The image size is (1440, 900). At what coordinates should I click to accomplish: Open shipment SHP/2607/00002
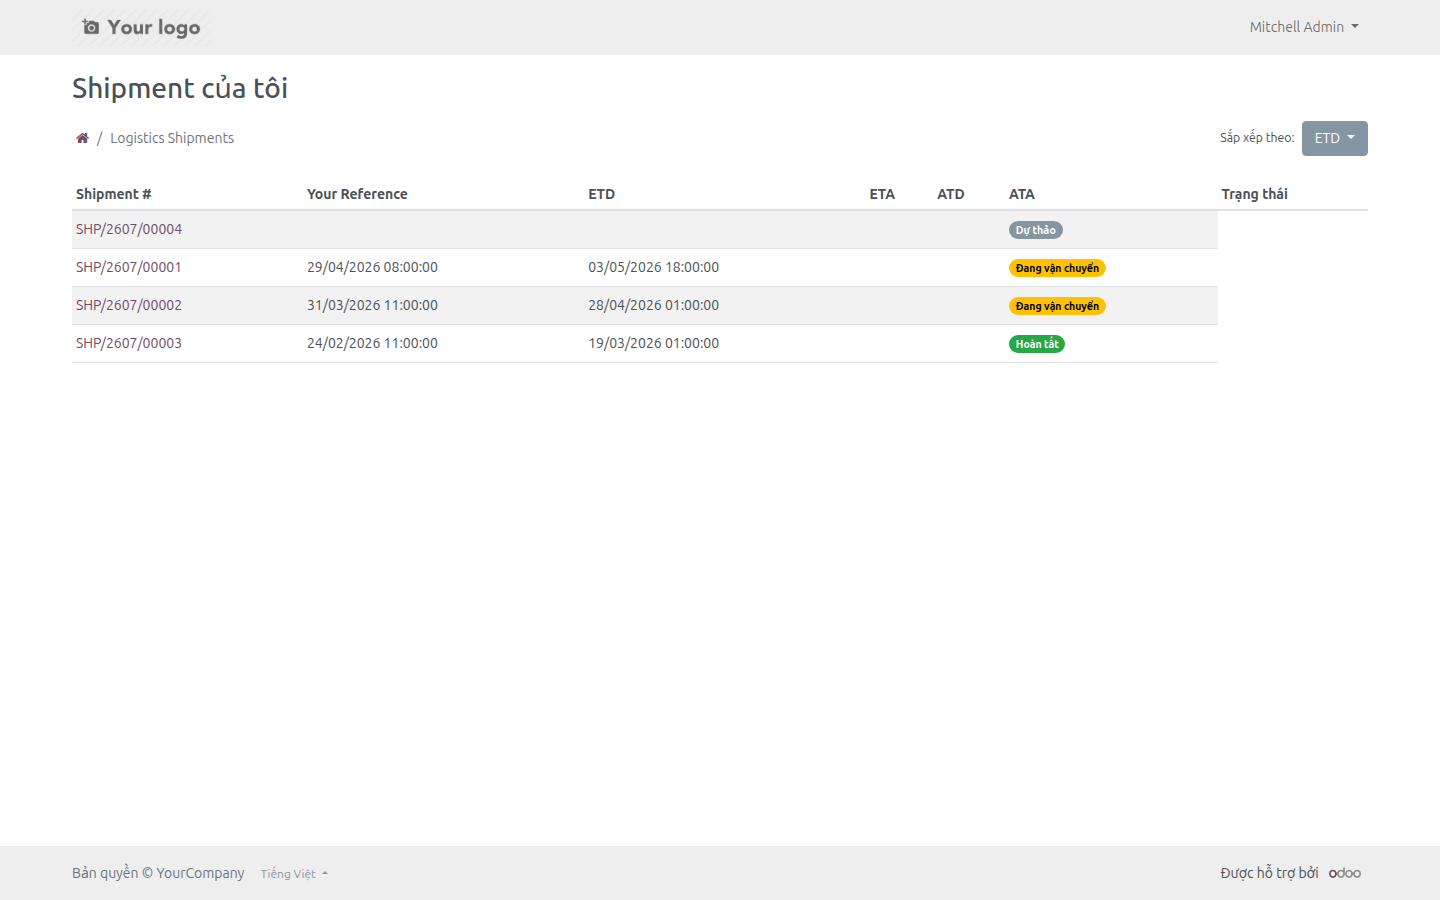[129, 305]
